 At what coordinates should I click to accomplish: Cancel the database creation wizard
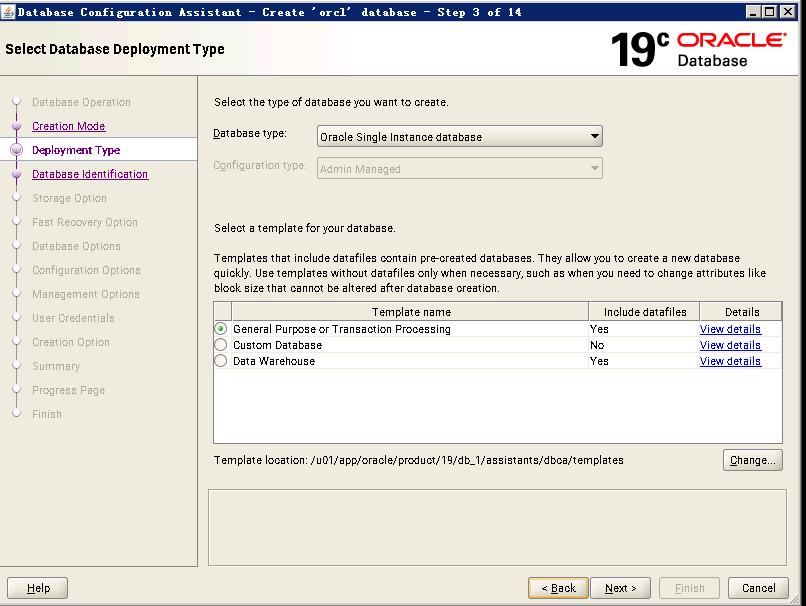(x=758, y=588)
